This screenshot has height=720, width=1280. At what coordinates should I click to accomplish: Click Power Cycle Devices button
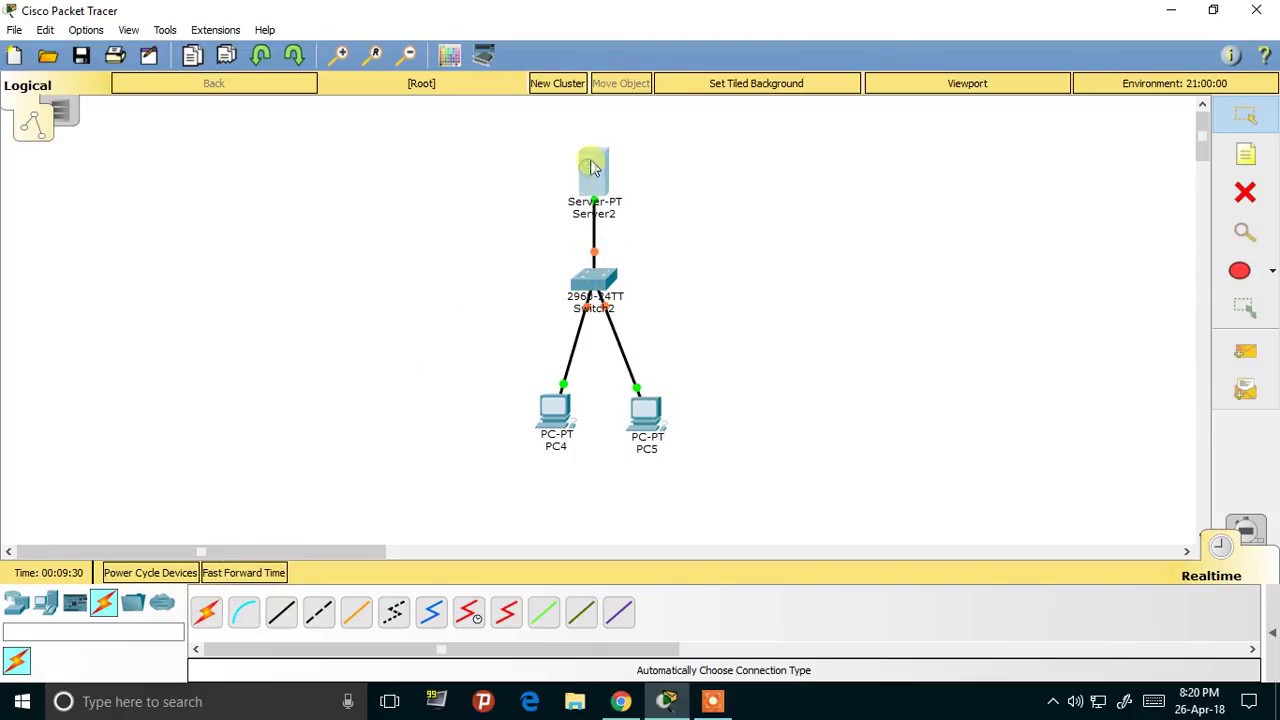(150, 573)
